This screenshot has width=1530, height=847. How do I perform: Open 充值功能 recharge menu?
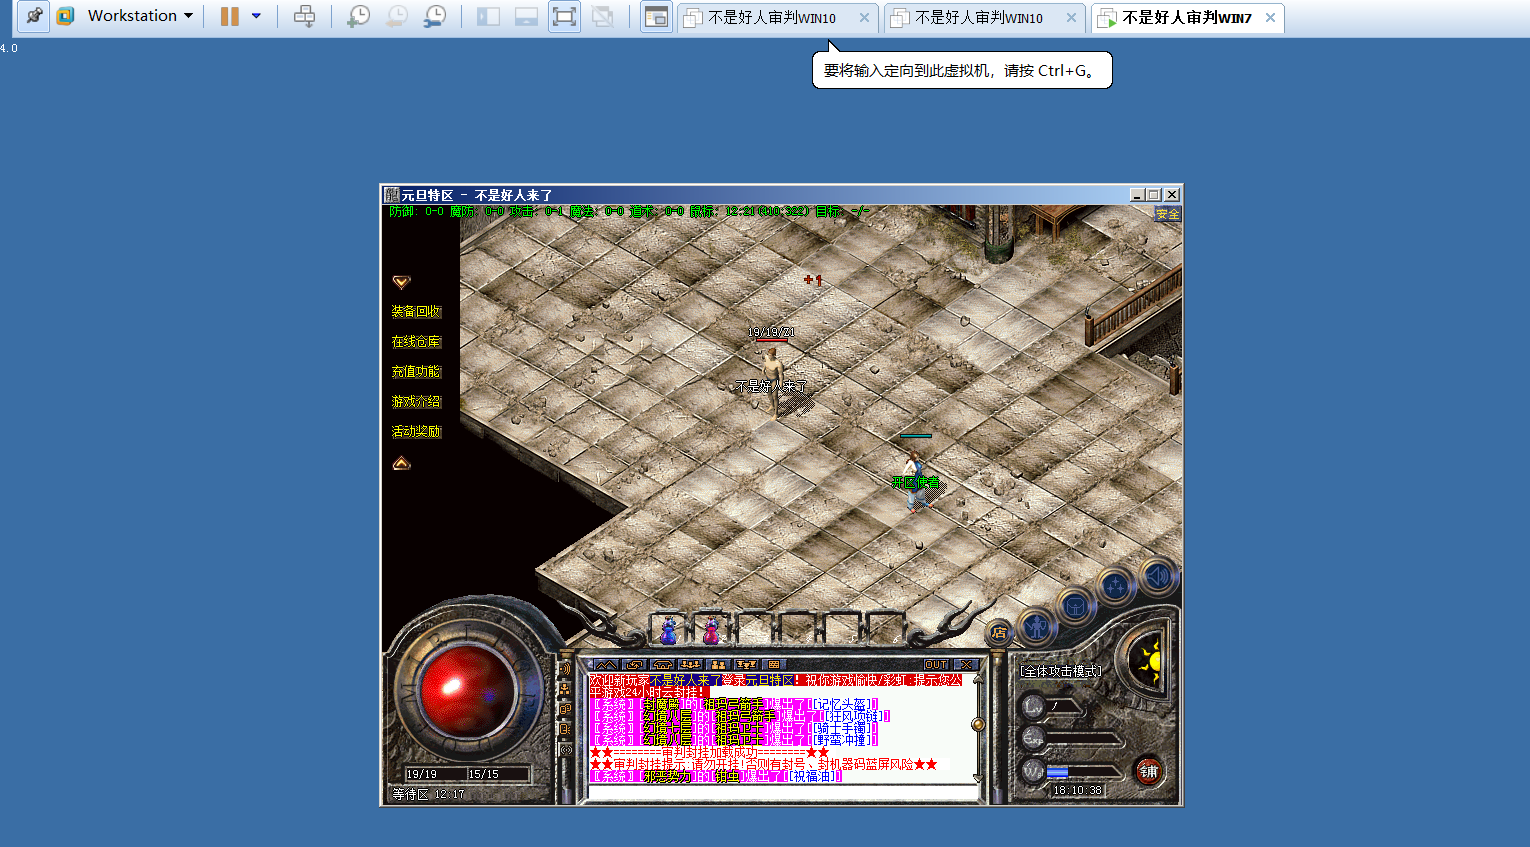[416, 372]
